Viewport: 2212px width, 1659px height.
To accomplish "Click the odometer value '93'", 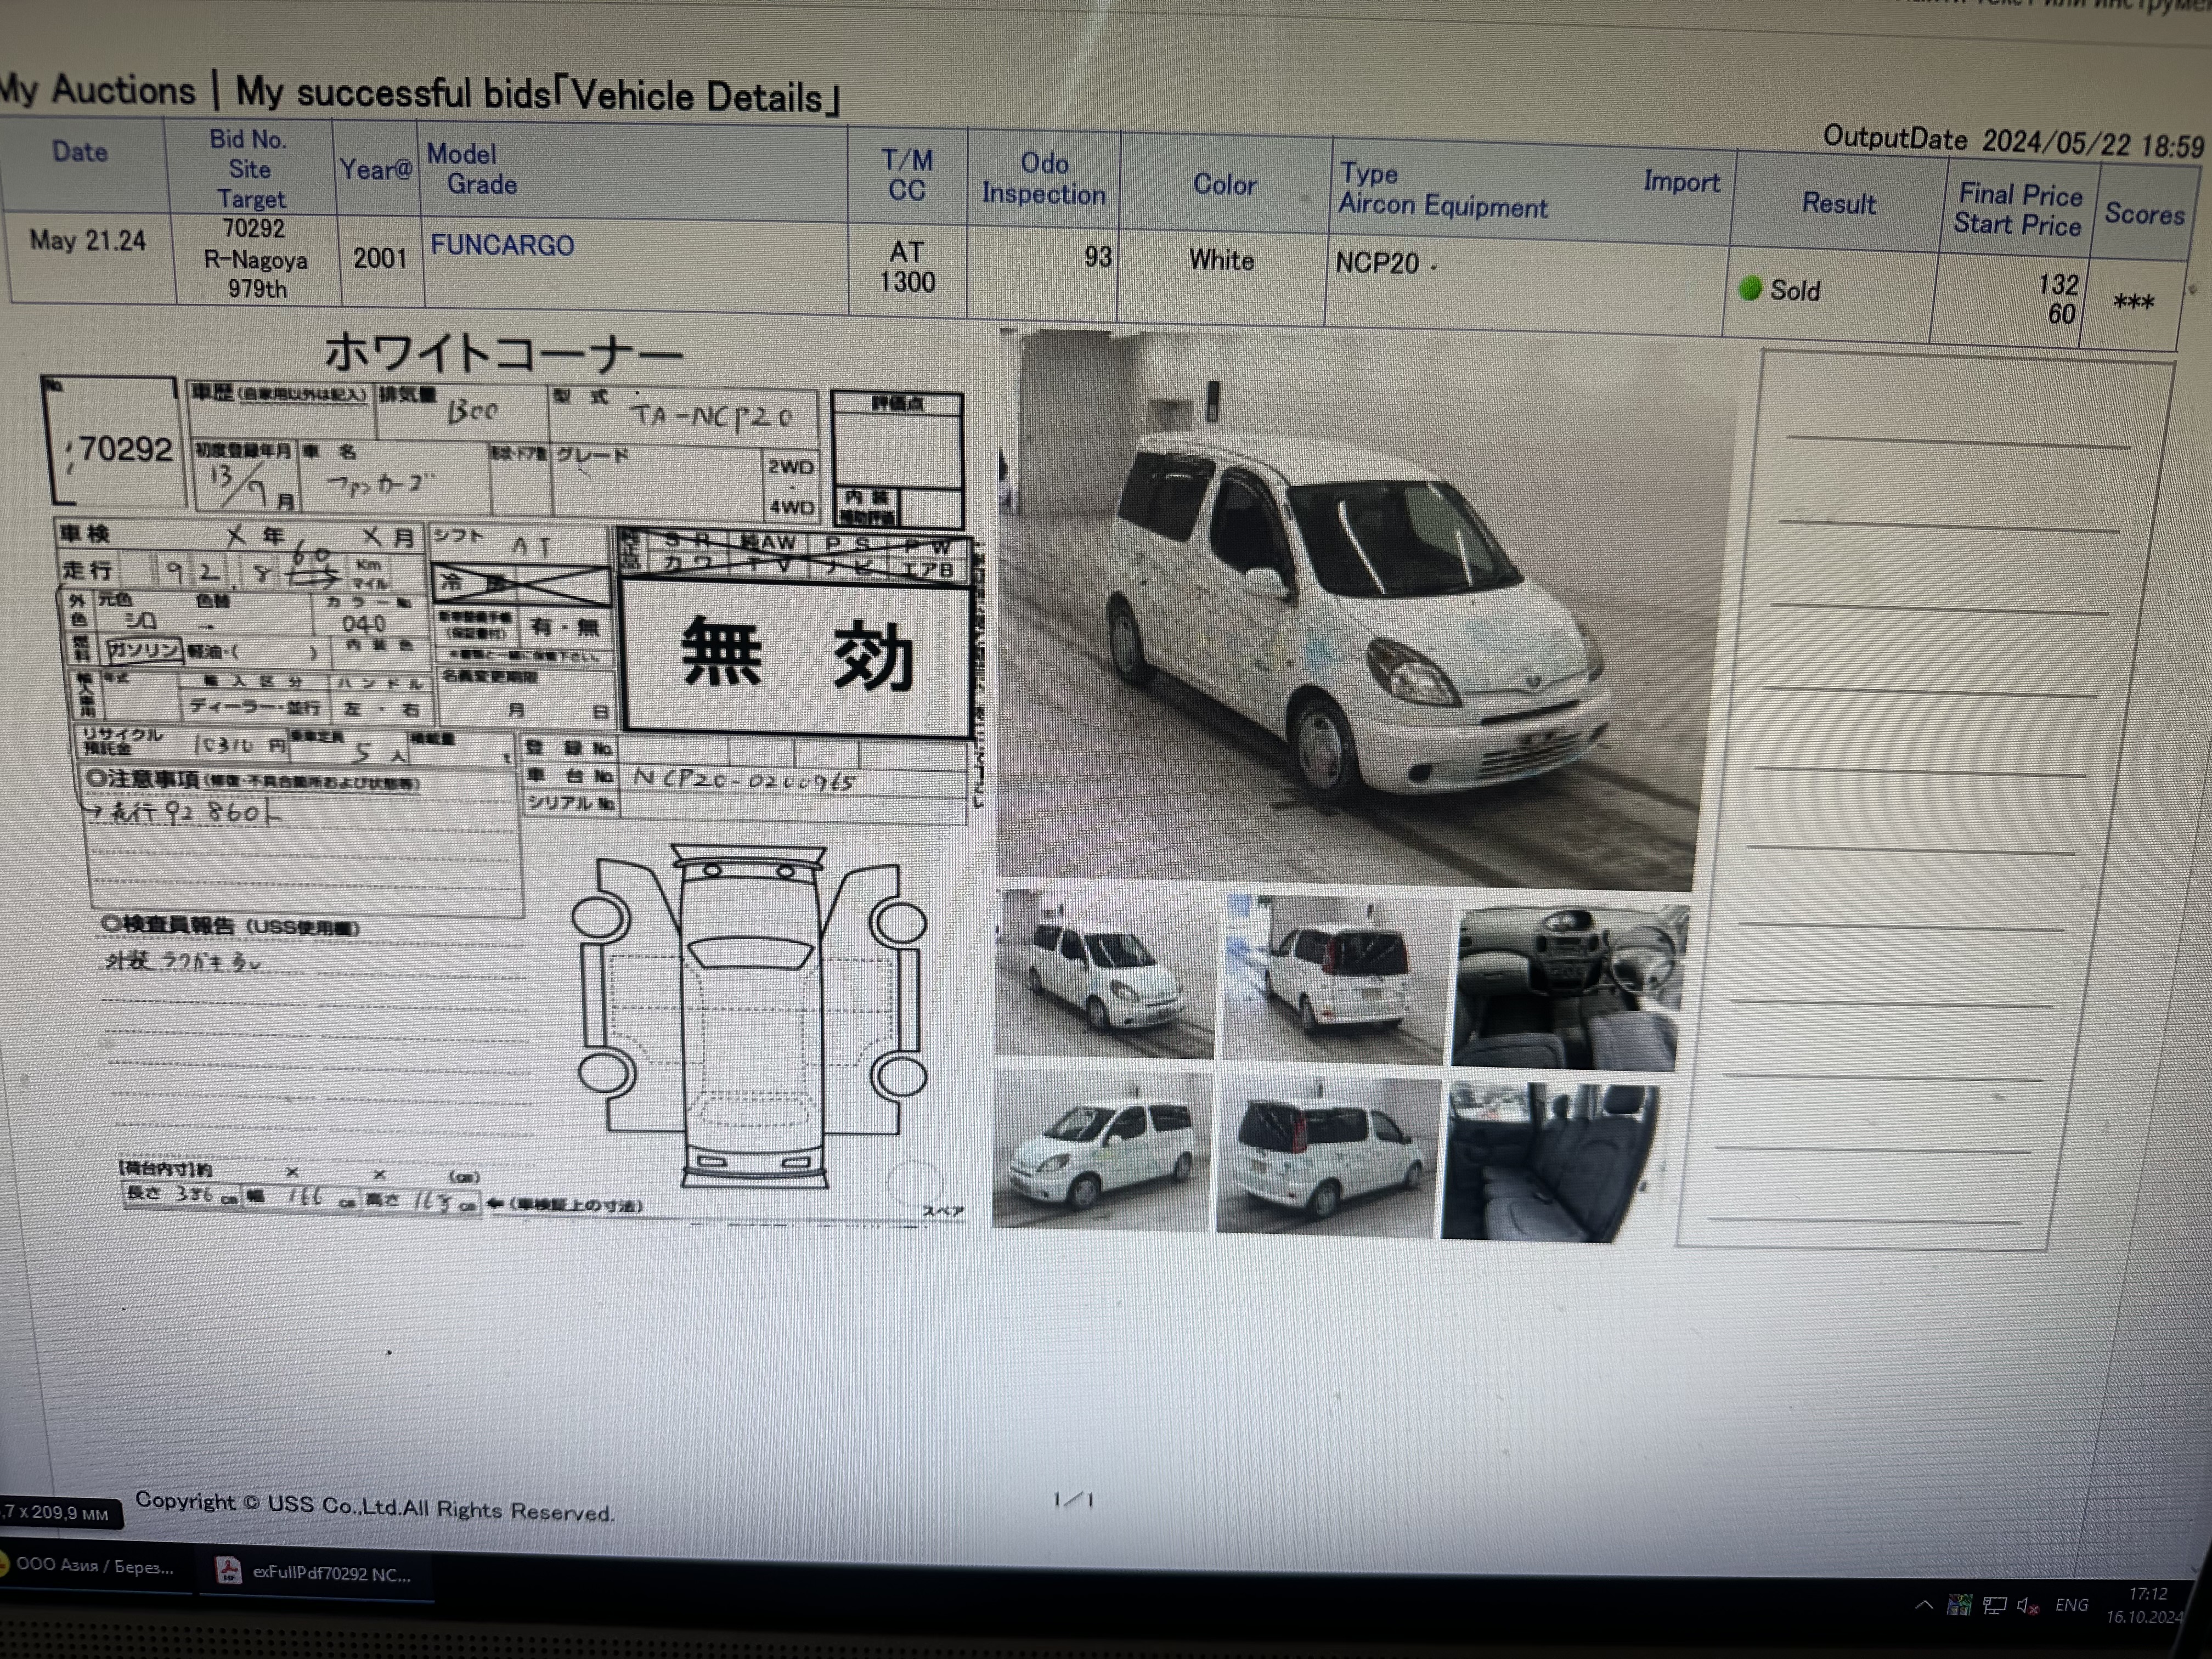I will tap(1098, 257).
